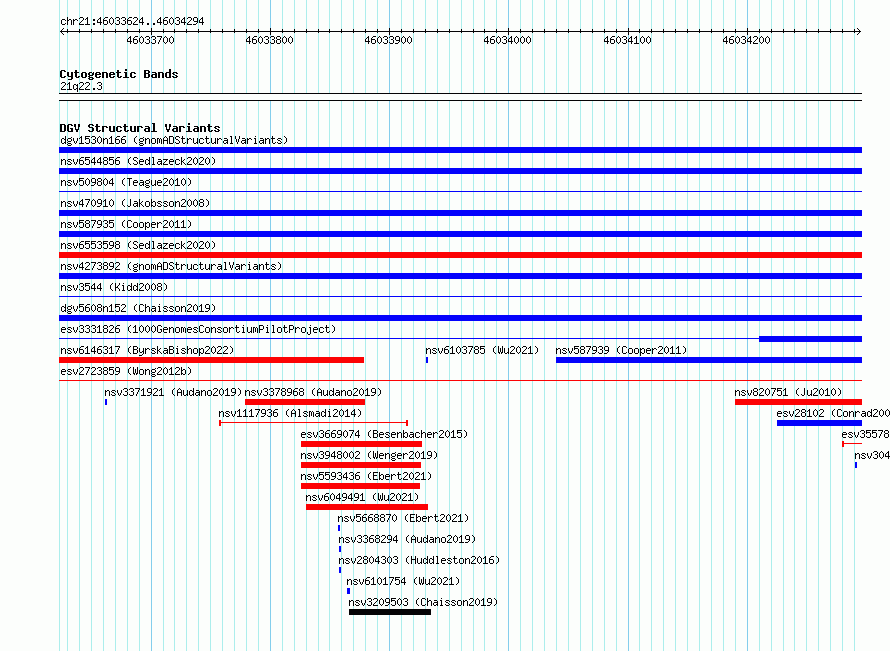Click red bar of nsv6049491 variant
The width and height of the screenshot is (890, 651).
(x=367, y=507)
